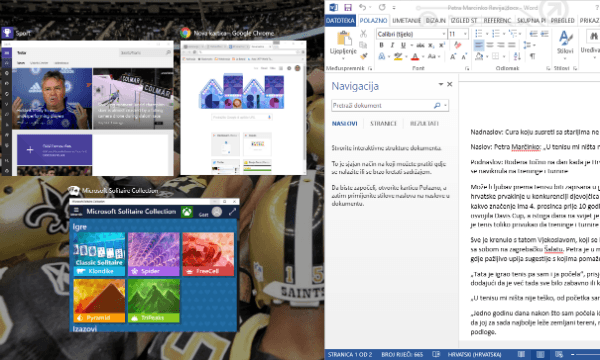Image resolution: width=600 pixels, height=360 pixels.
Task: Align text right
Action: (501, 45)
